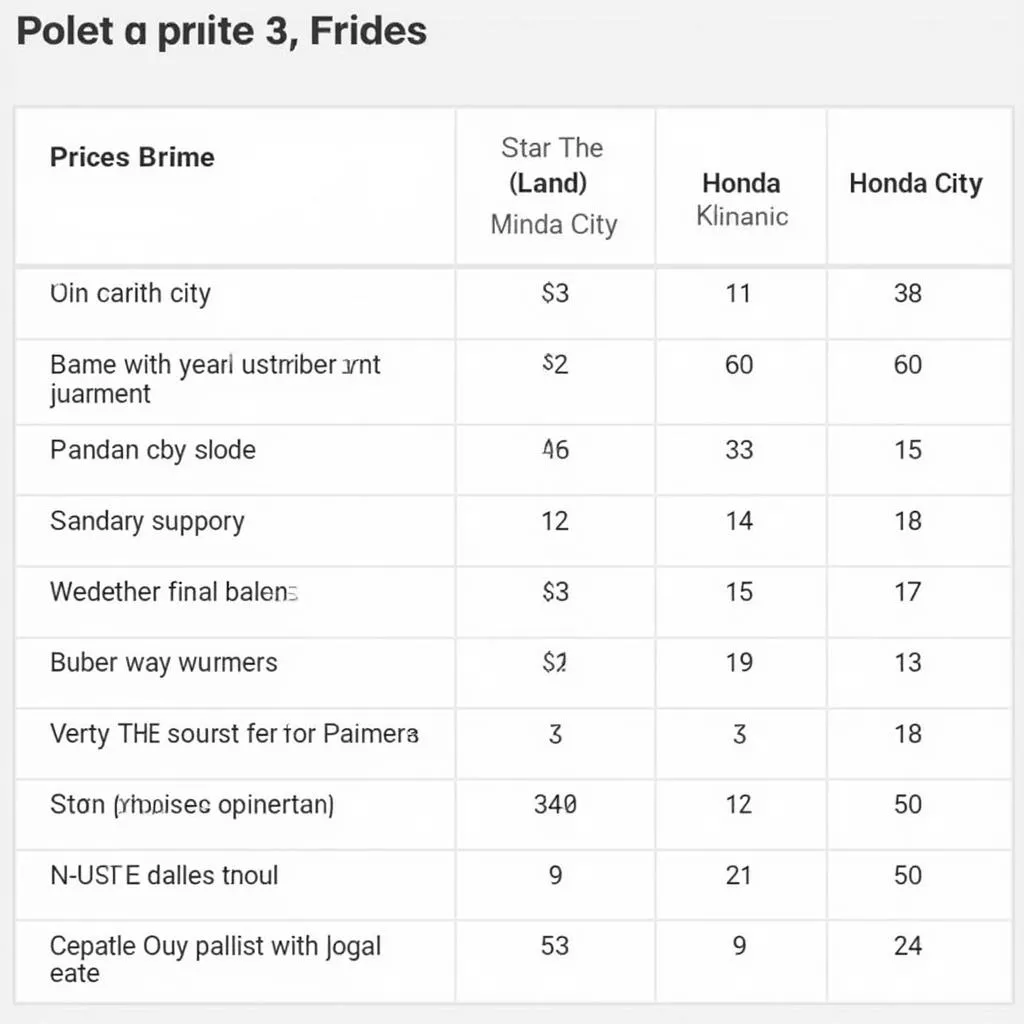
Task: Click the 'Honda Klinanic' column header
Action: pyautogui.click(x=741, y=199)
